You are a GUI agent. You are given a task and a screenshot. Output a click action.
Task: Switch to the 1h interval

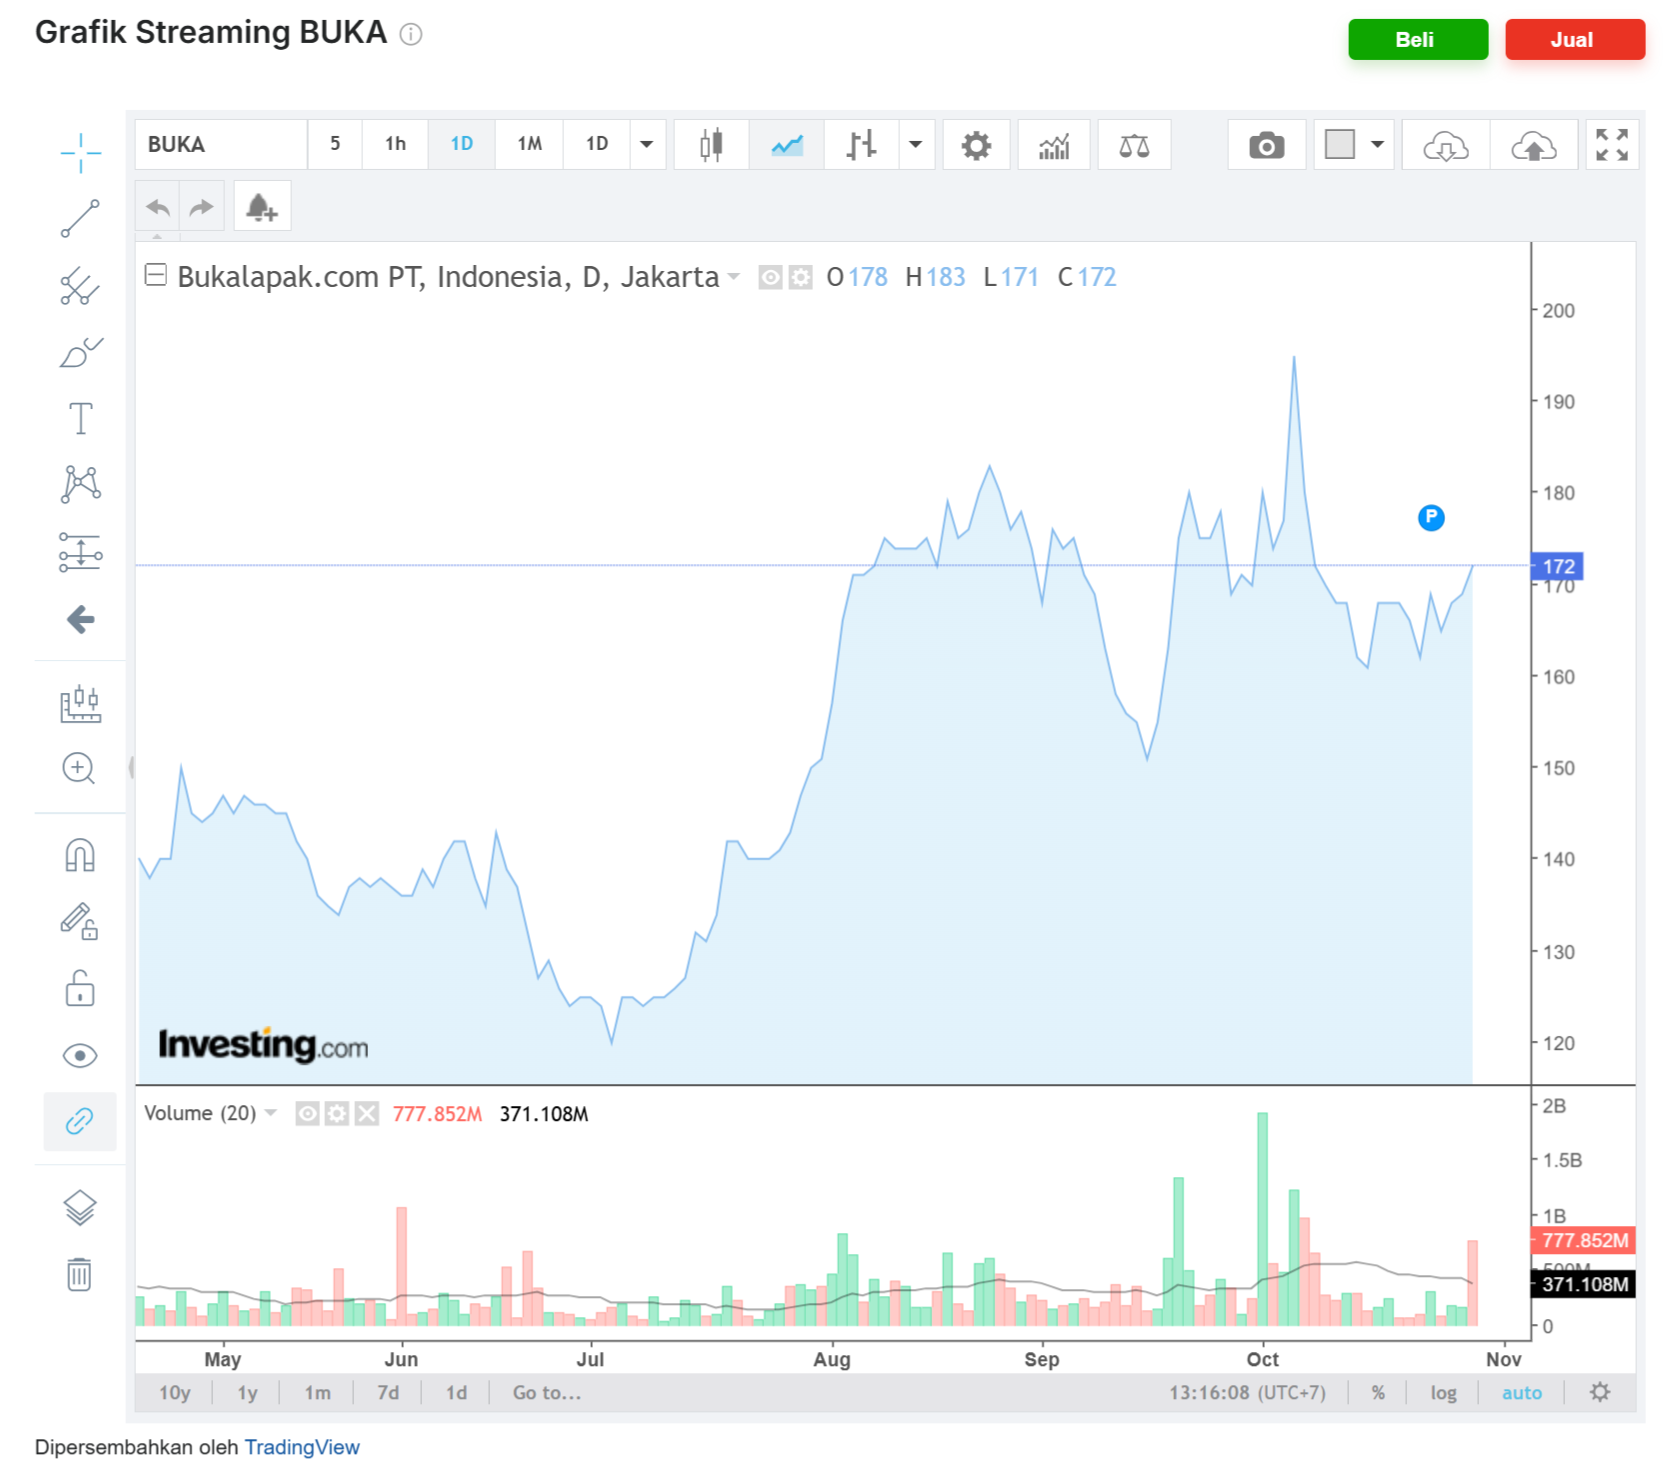click(x=395, y=144)
